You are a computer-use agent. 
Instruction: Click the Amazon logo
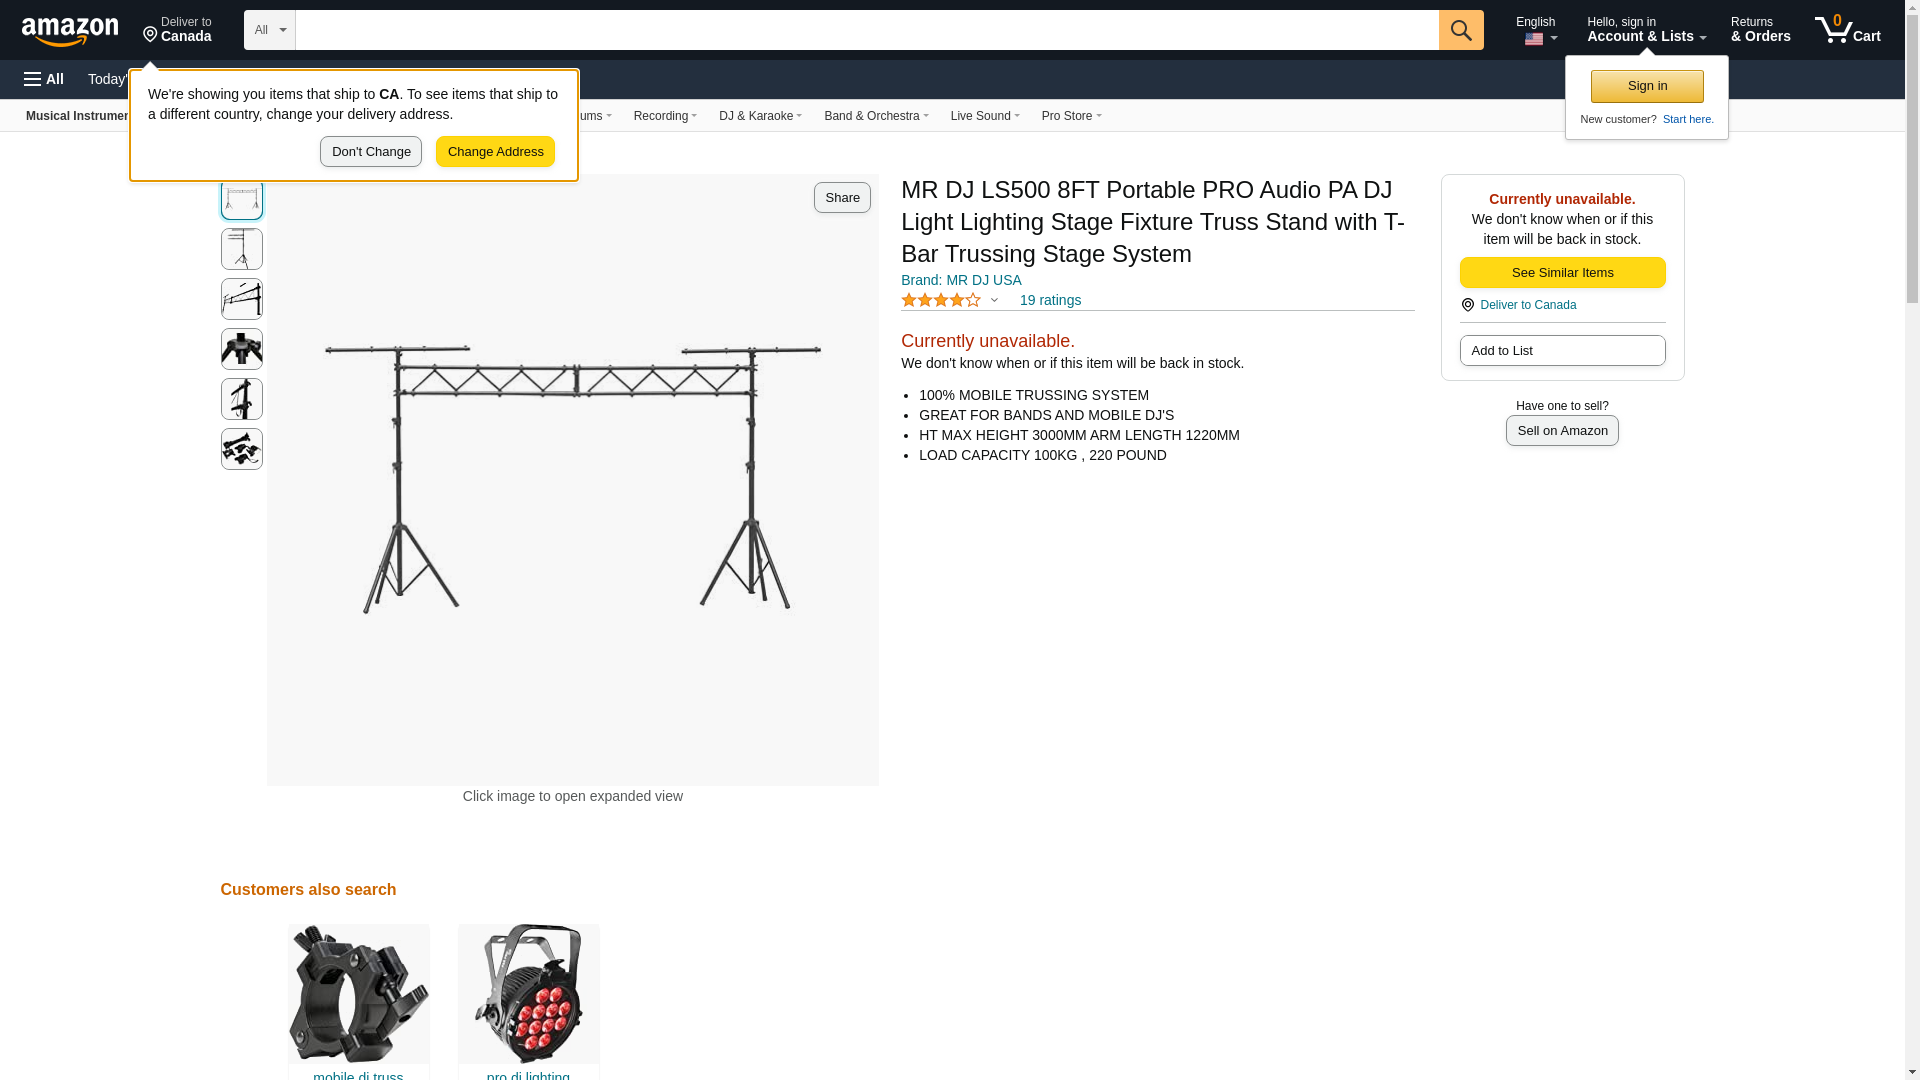pyautogui.click(x=70, y=31)
